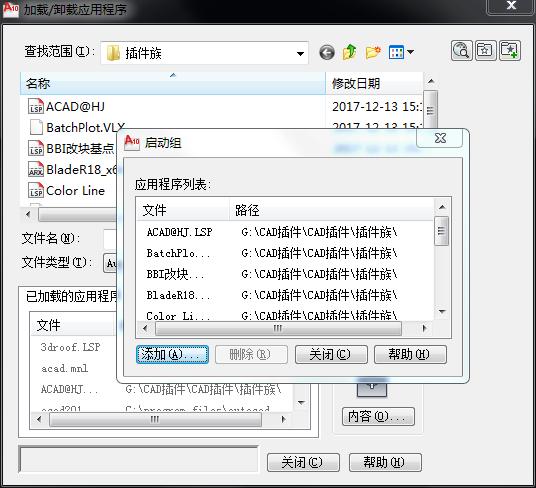
Task: Close the 加载/卸载应用程序 window
Action: pos(511,6)
